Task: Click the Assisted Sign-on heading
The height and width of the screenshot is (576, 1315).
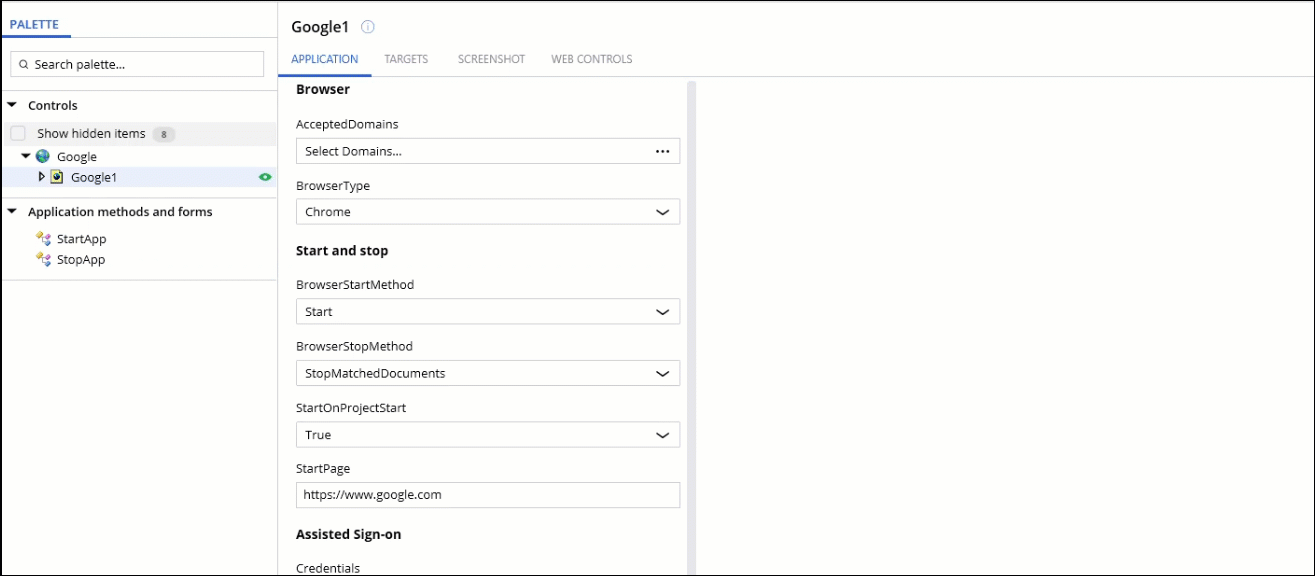Action: 349,534
